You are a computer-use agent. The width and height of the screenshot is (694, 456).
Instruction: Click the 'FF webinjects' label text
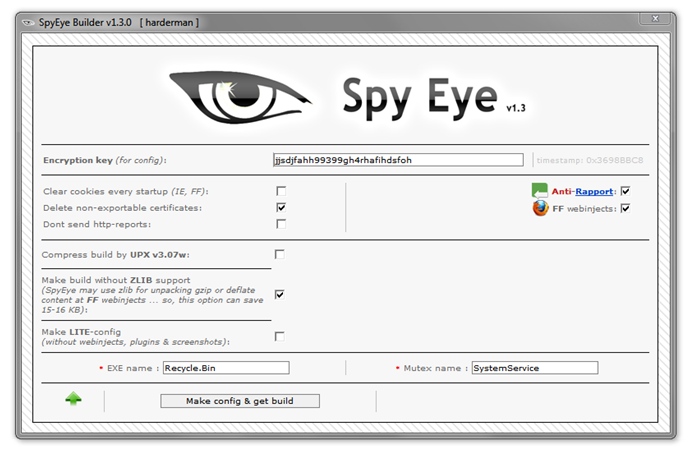point(584,209)
